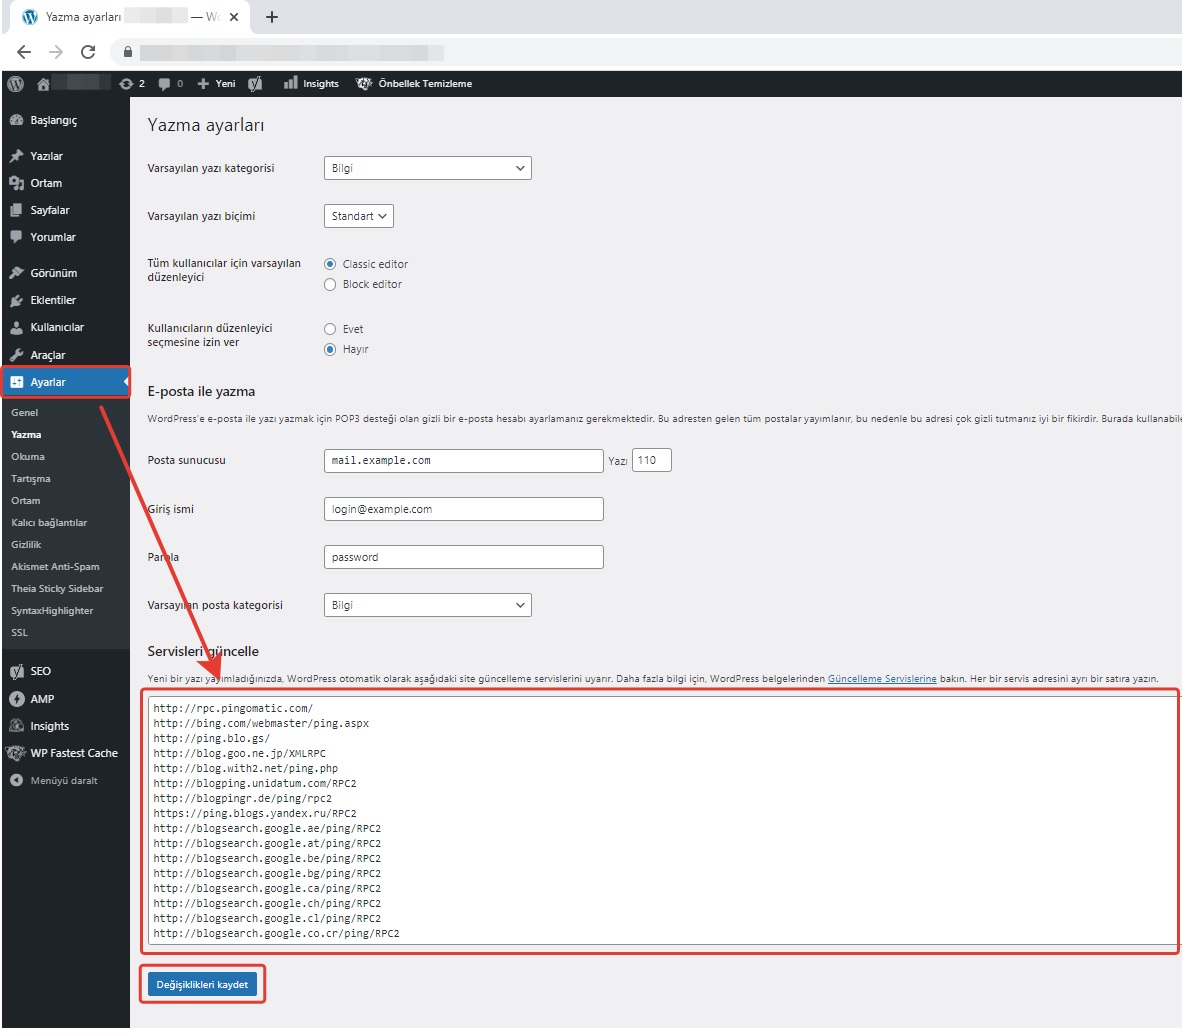Select the Classic editor radio button
Viewport: 1186px width, 1034px height.
[x=330, y=264]
